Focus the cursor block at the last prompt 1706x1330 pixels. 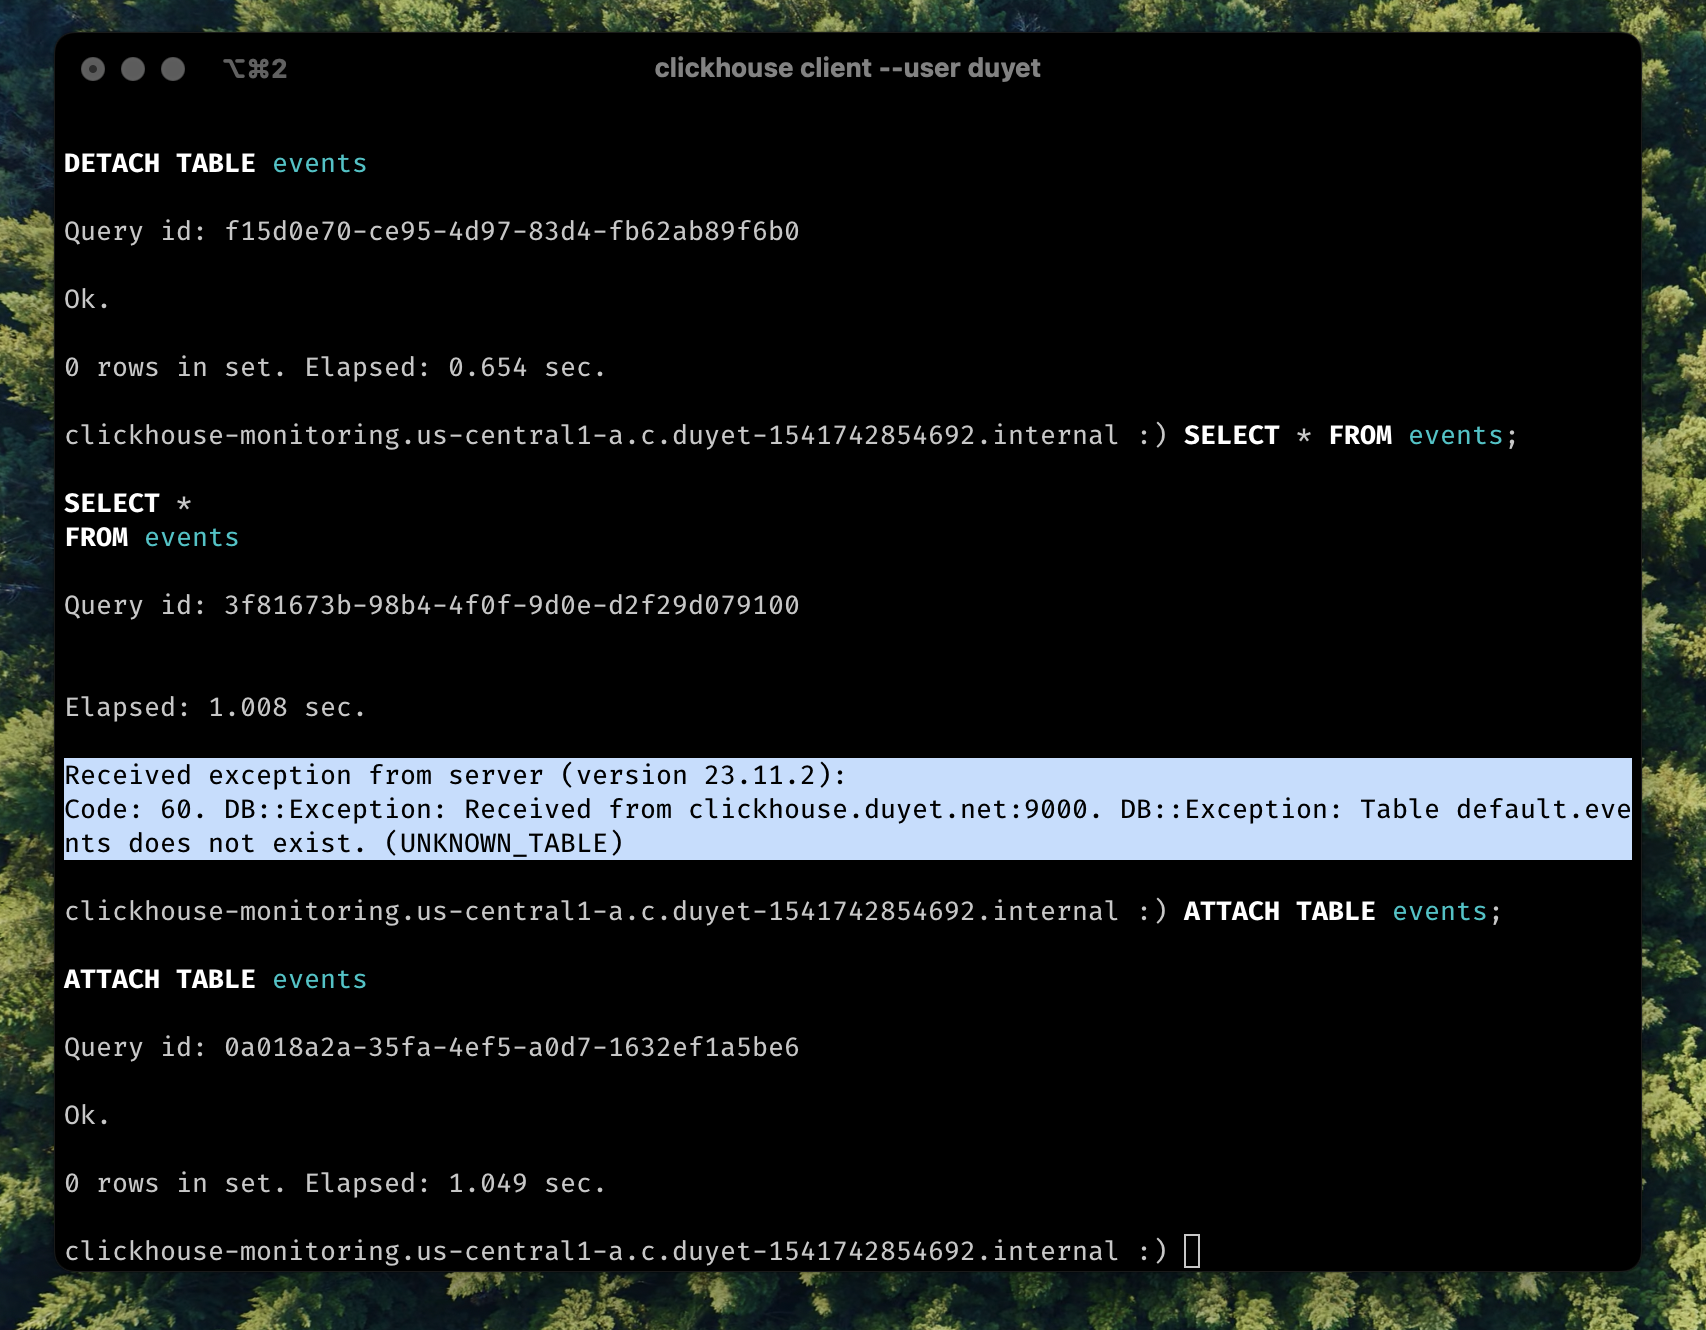[x=1191, y=1251]
